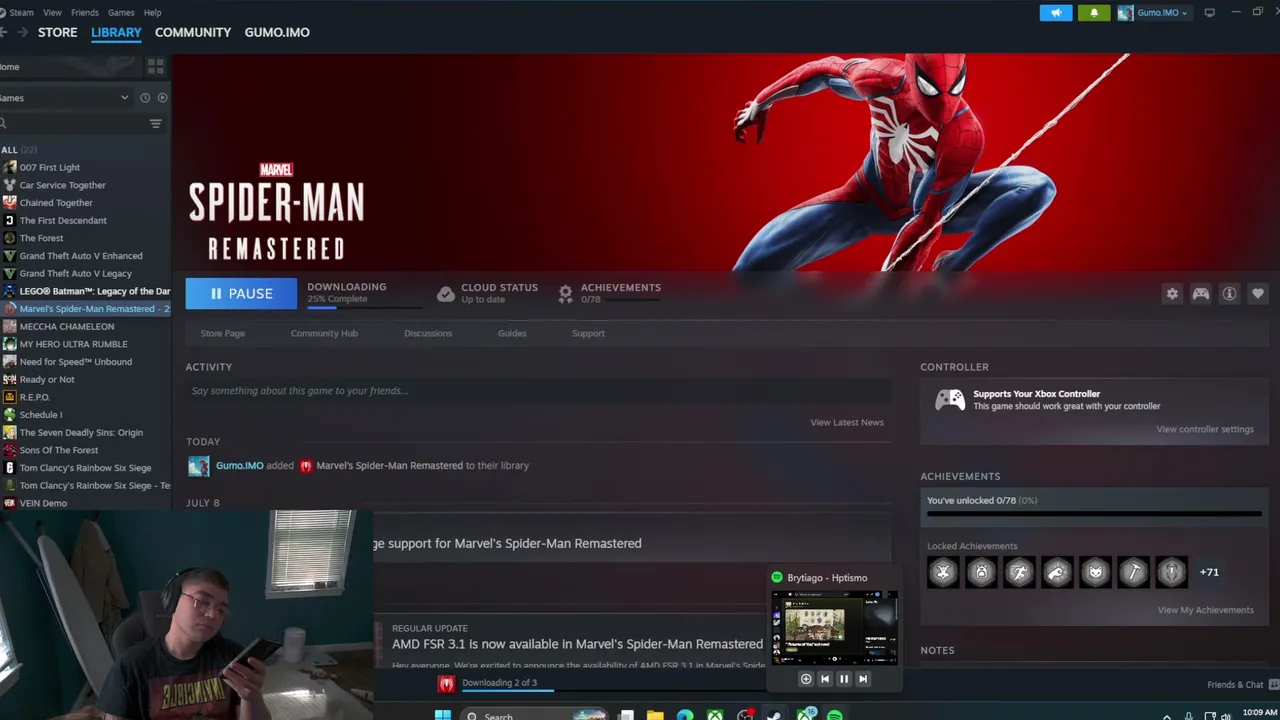The image size is (1280, 720).
Task: Open the Games menu
Action: coord(121,13)
